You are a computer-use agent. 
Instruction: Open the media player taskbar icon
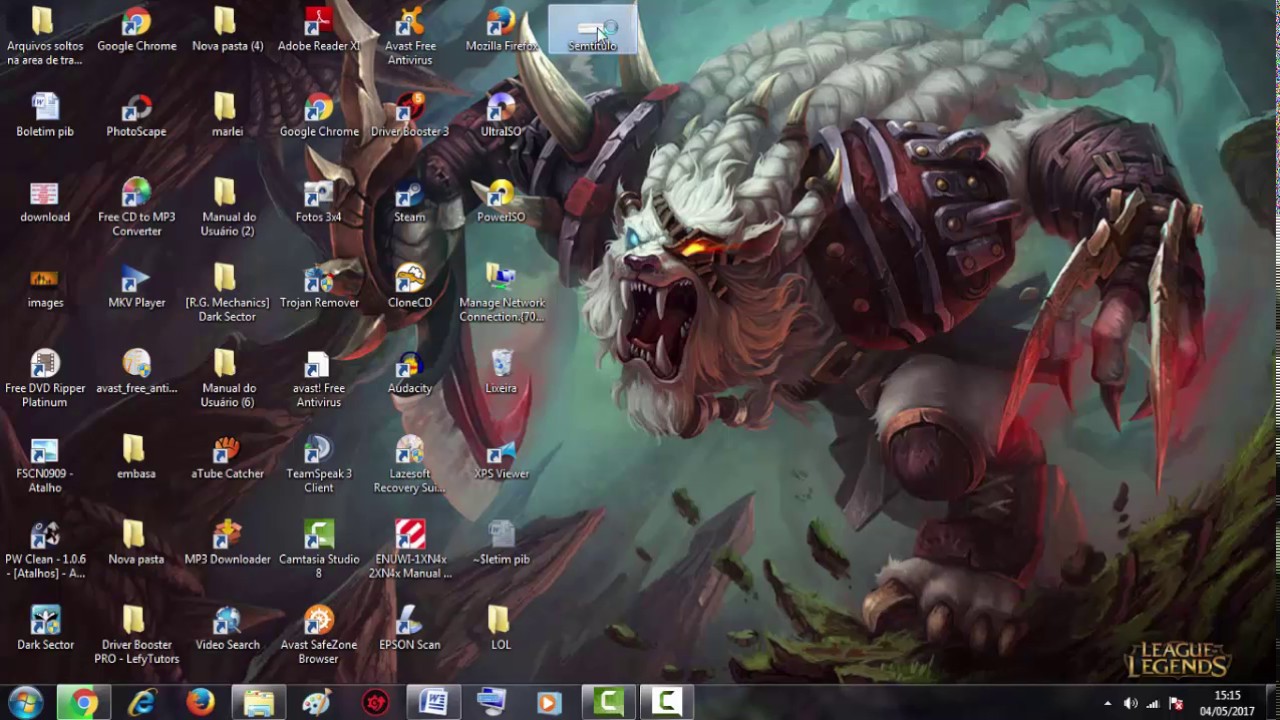coord(549,703)
